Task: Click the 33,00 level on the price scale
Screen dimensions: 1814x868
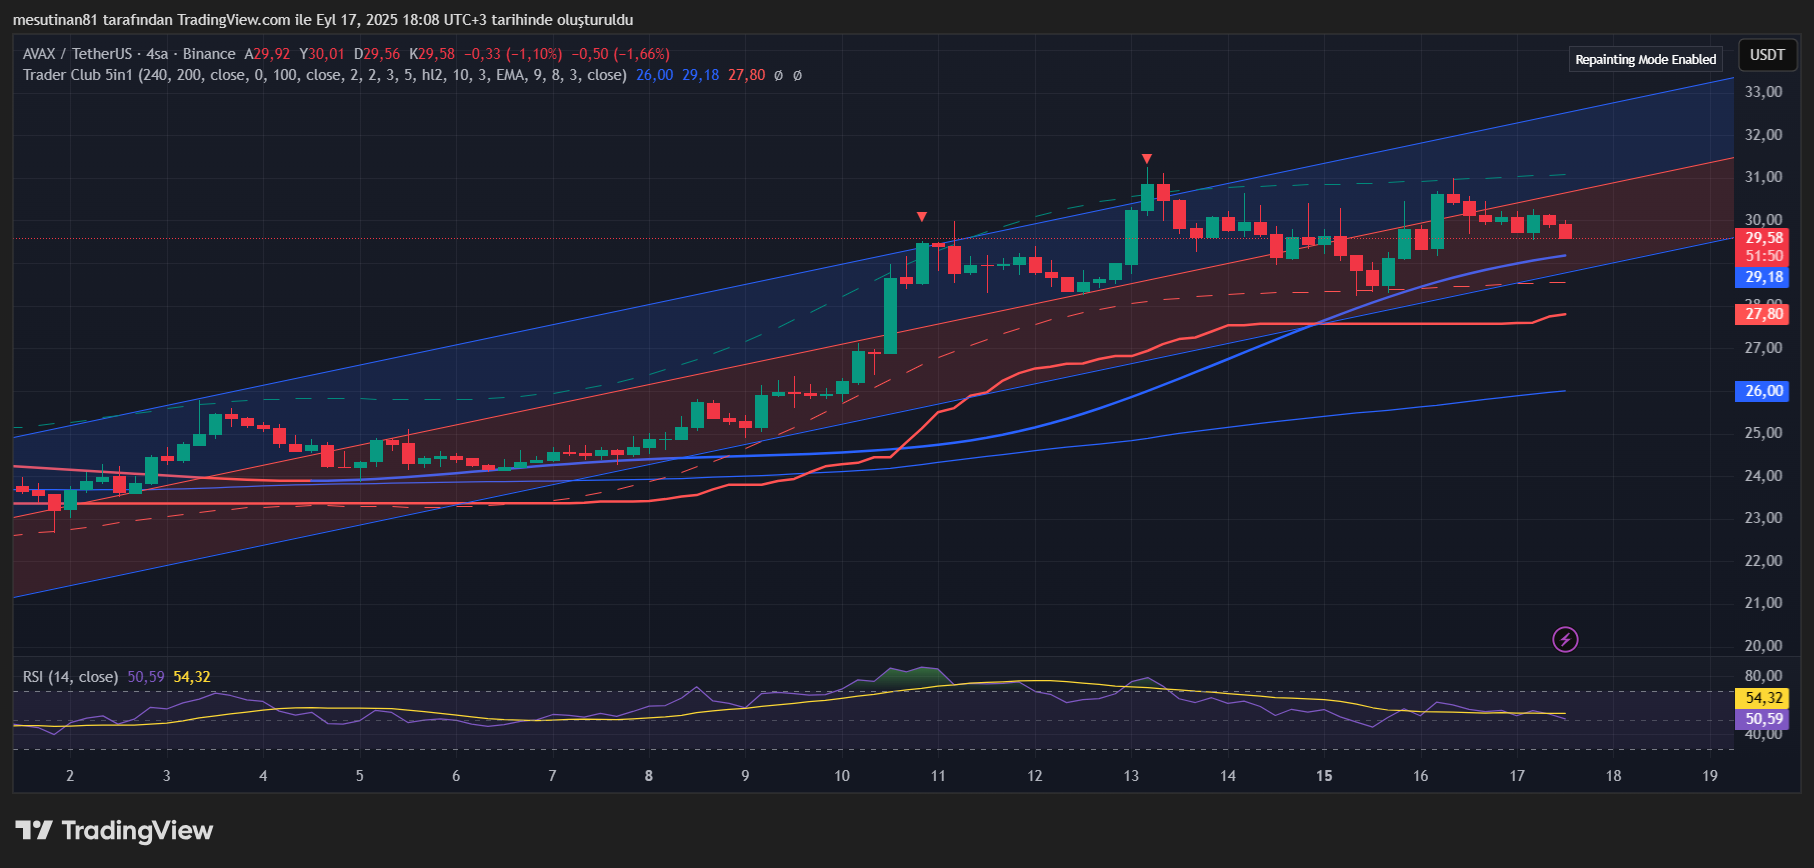Action: click(x=1763, y=92)
